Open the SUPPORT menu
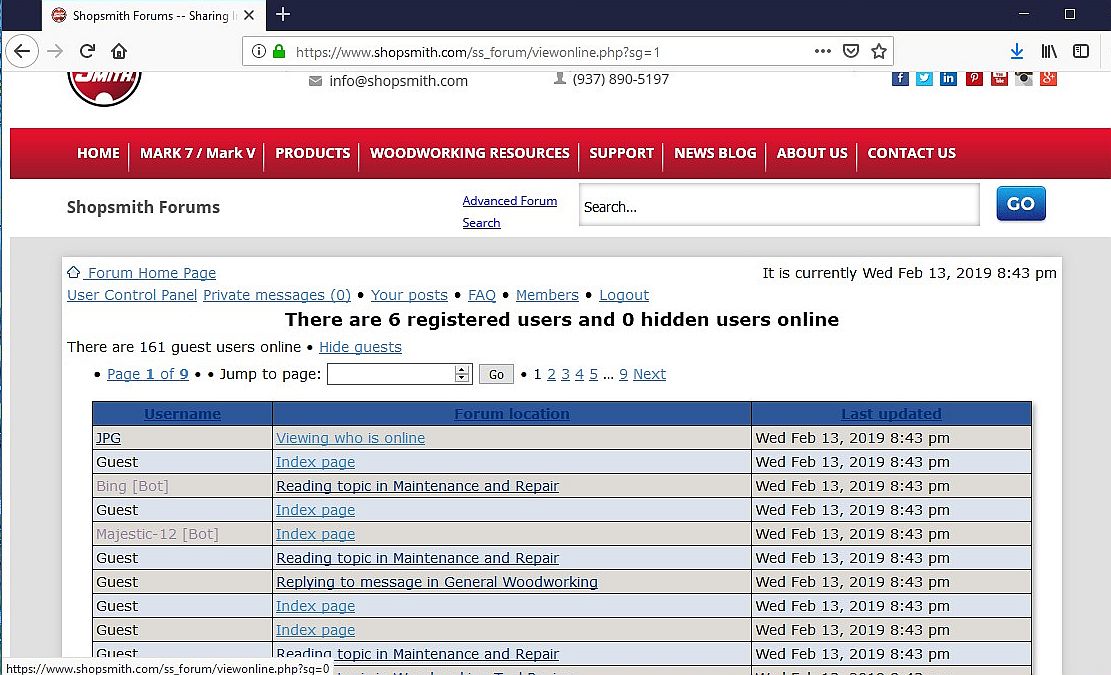1111x675 pixels. click(x=621, y=153)
